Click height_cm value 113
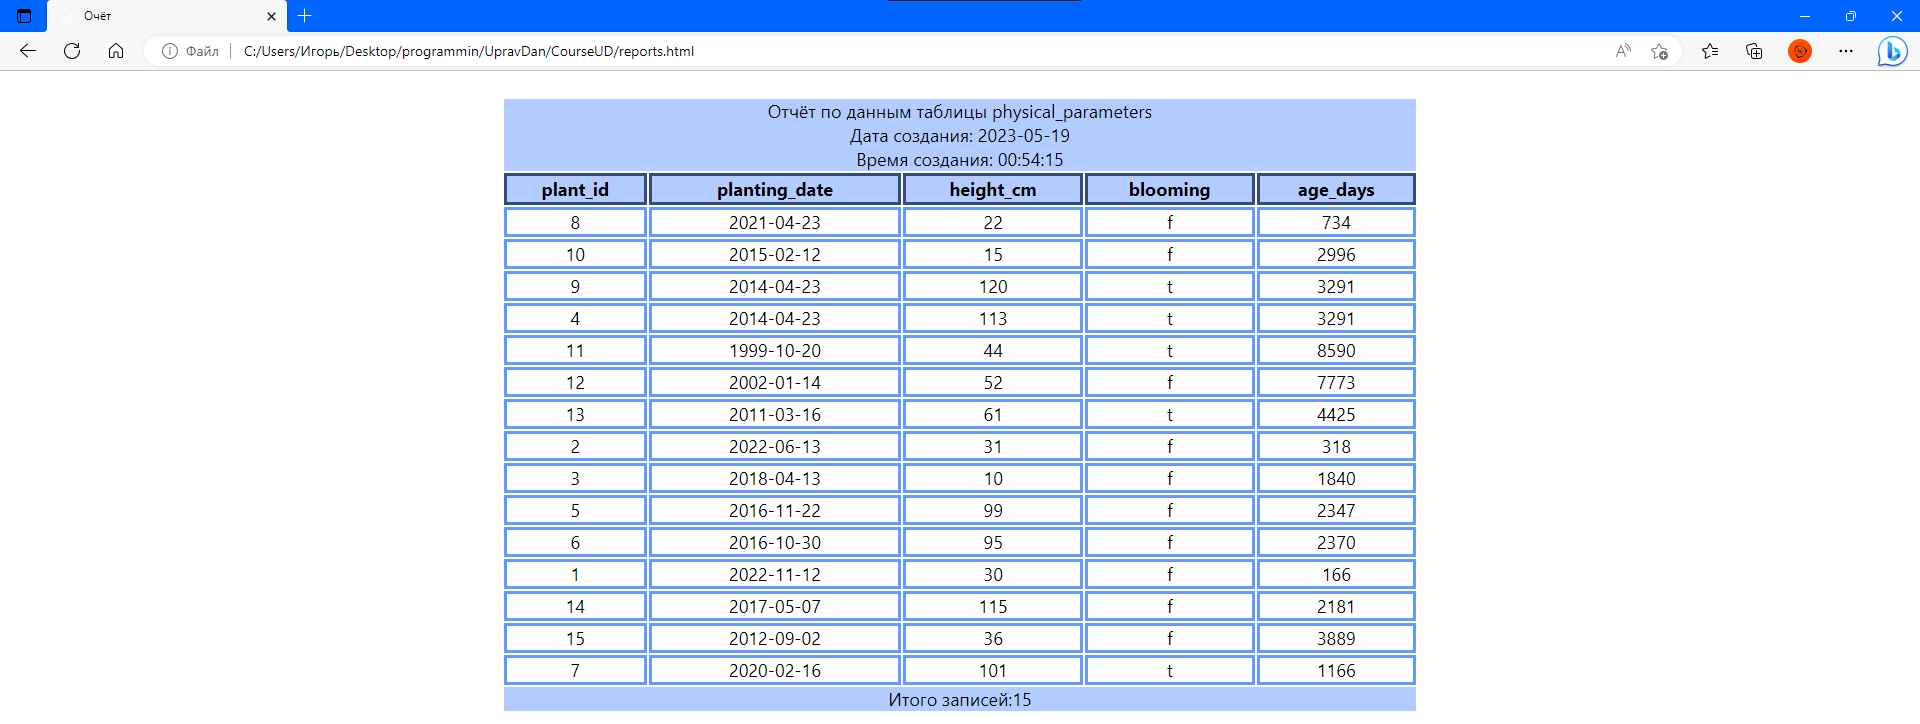The image size is (1920, 724). (x=993, y=318)
